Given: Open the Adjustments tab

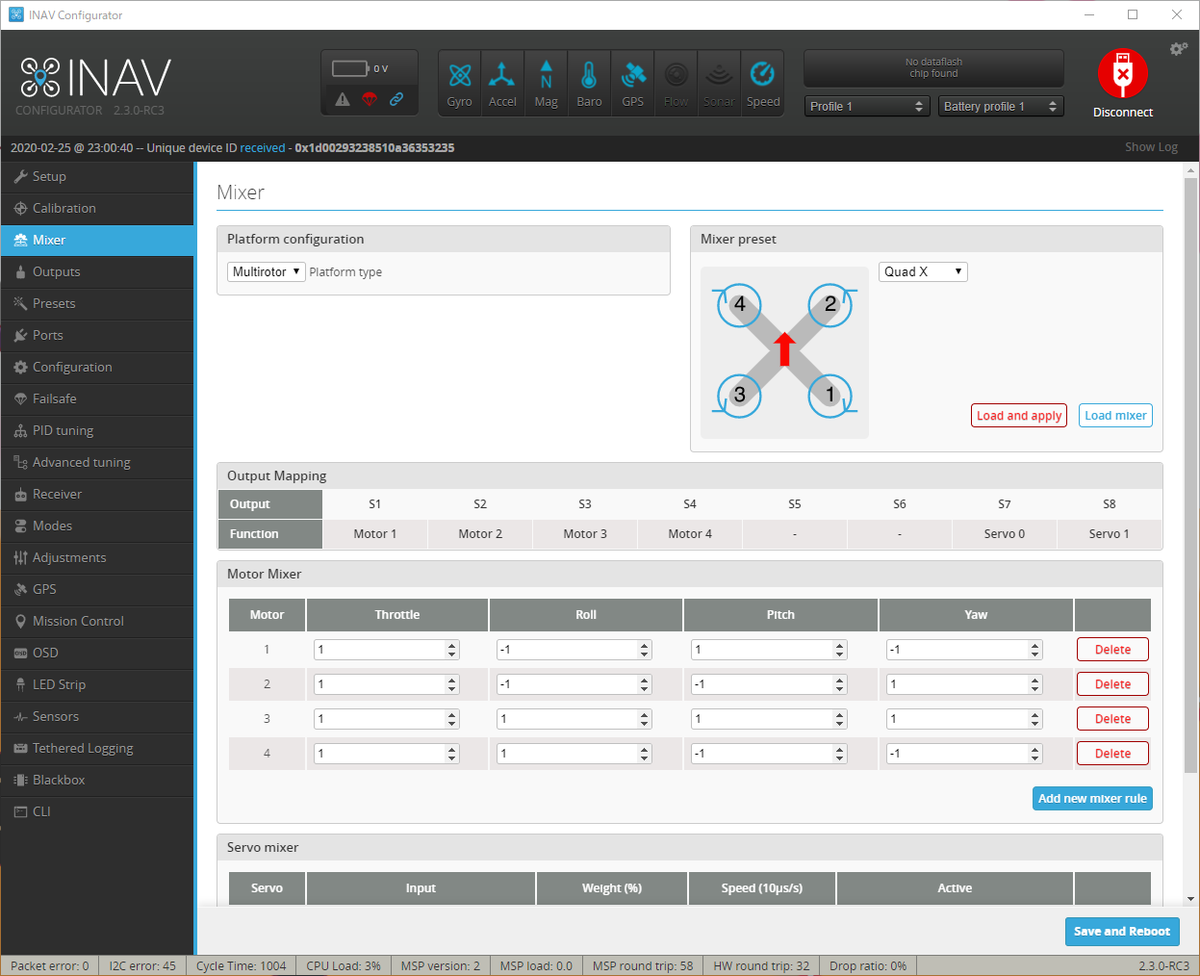Looking at the screenshot, I should point(97,557).
